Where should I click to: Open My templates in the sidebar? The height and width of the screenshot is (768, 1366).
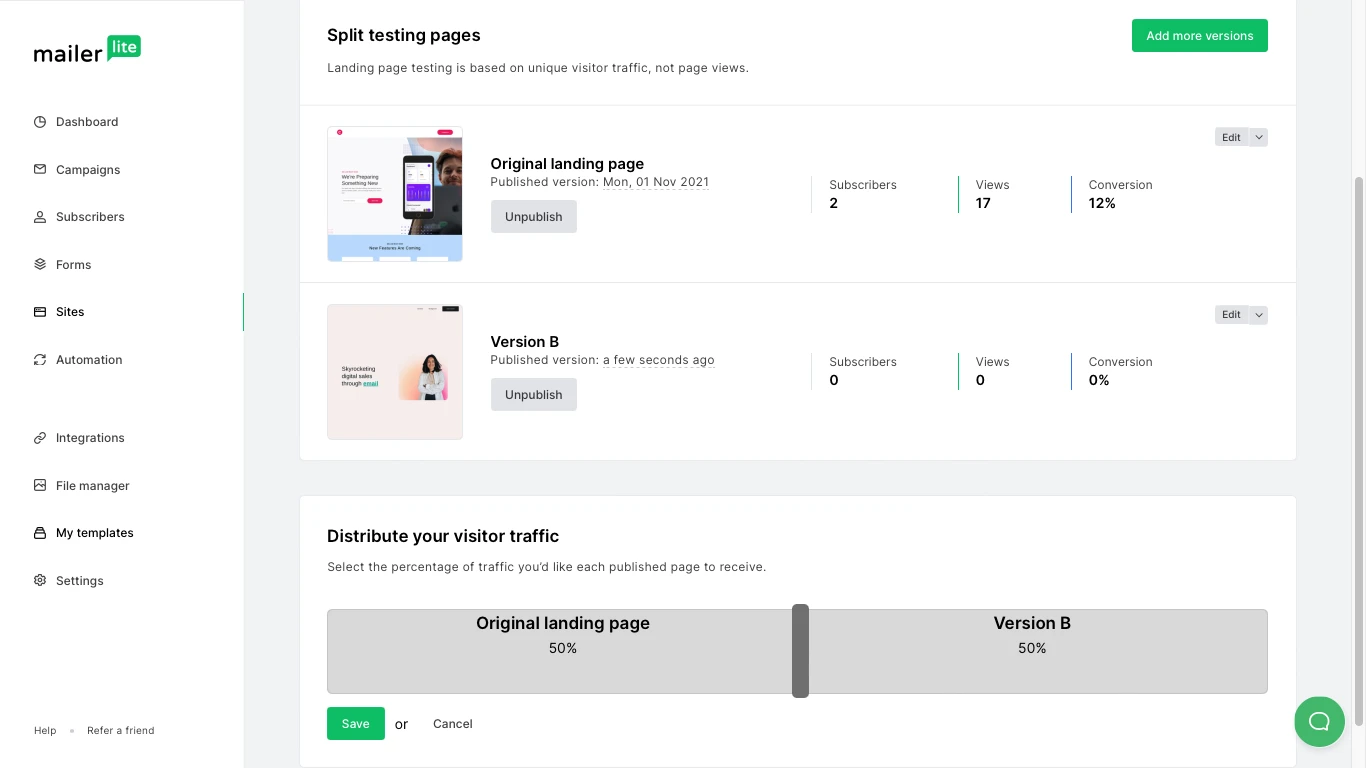coord(94,533)
